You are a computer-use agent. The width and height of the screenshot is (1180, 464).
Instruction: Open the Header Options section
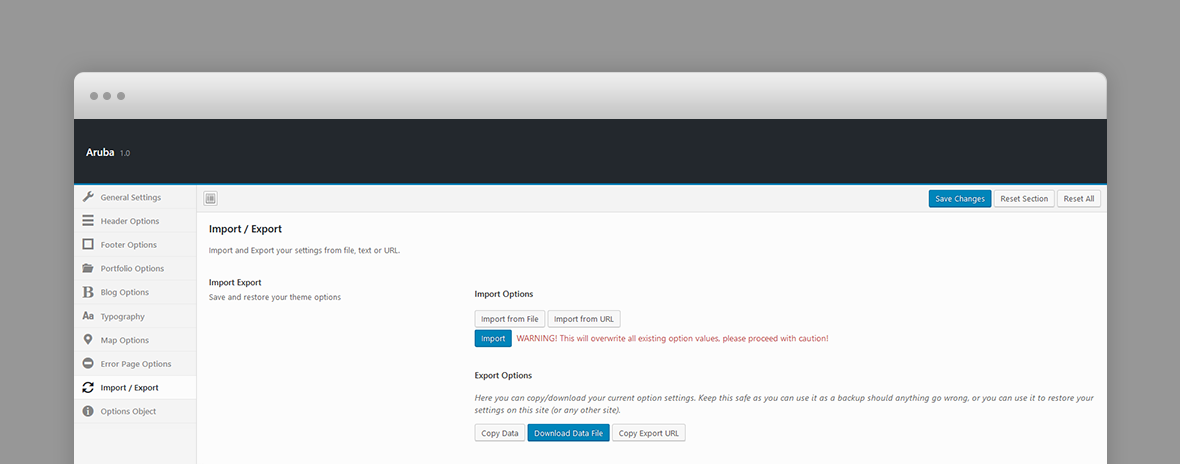point(135,221)
